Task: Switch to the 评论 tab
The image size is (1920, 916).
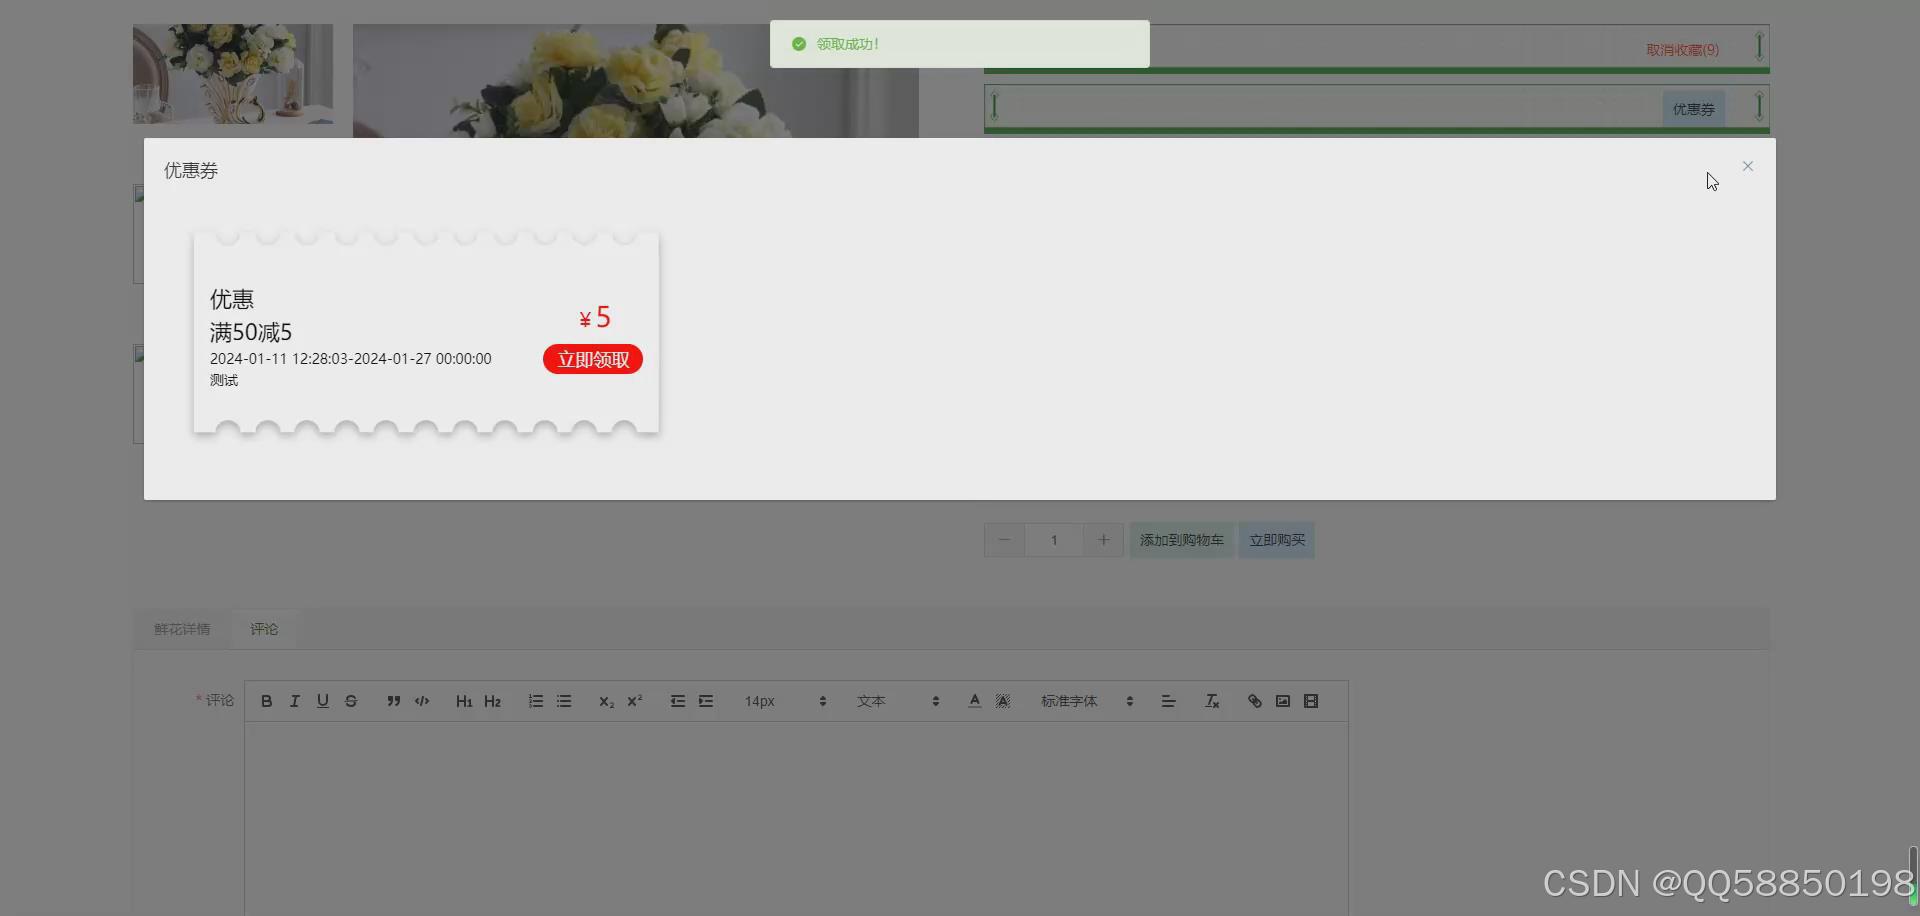Action: (264, 629)
